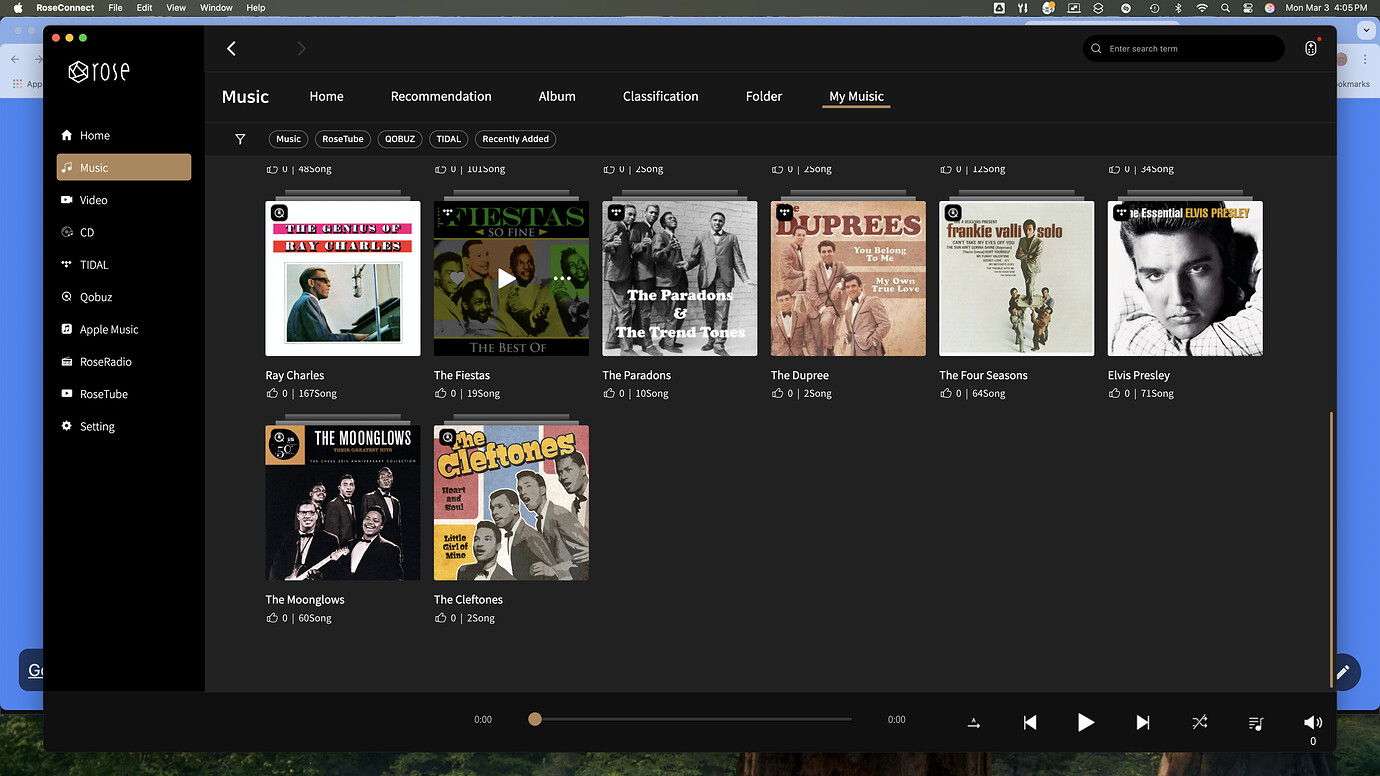This screenshot has height=776, width=1380.
Task: Toggle the TIDAL filter chip
Action: 448,139
